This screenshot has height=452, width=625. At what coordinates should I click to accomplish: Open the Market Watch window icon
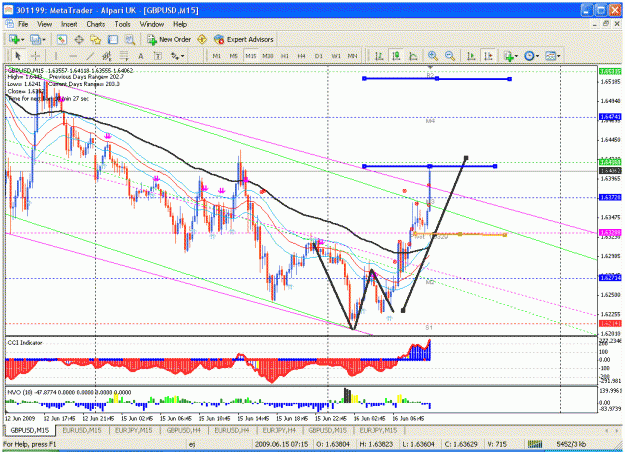pos(61,39)
